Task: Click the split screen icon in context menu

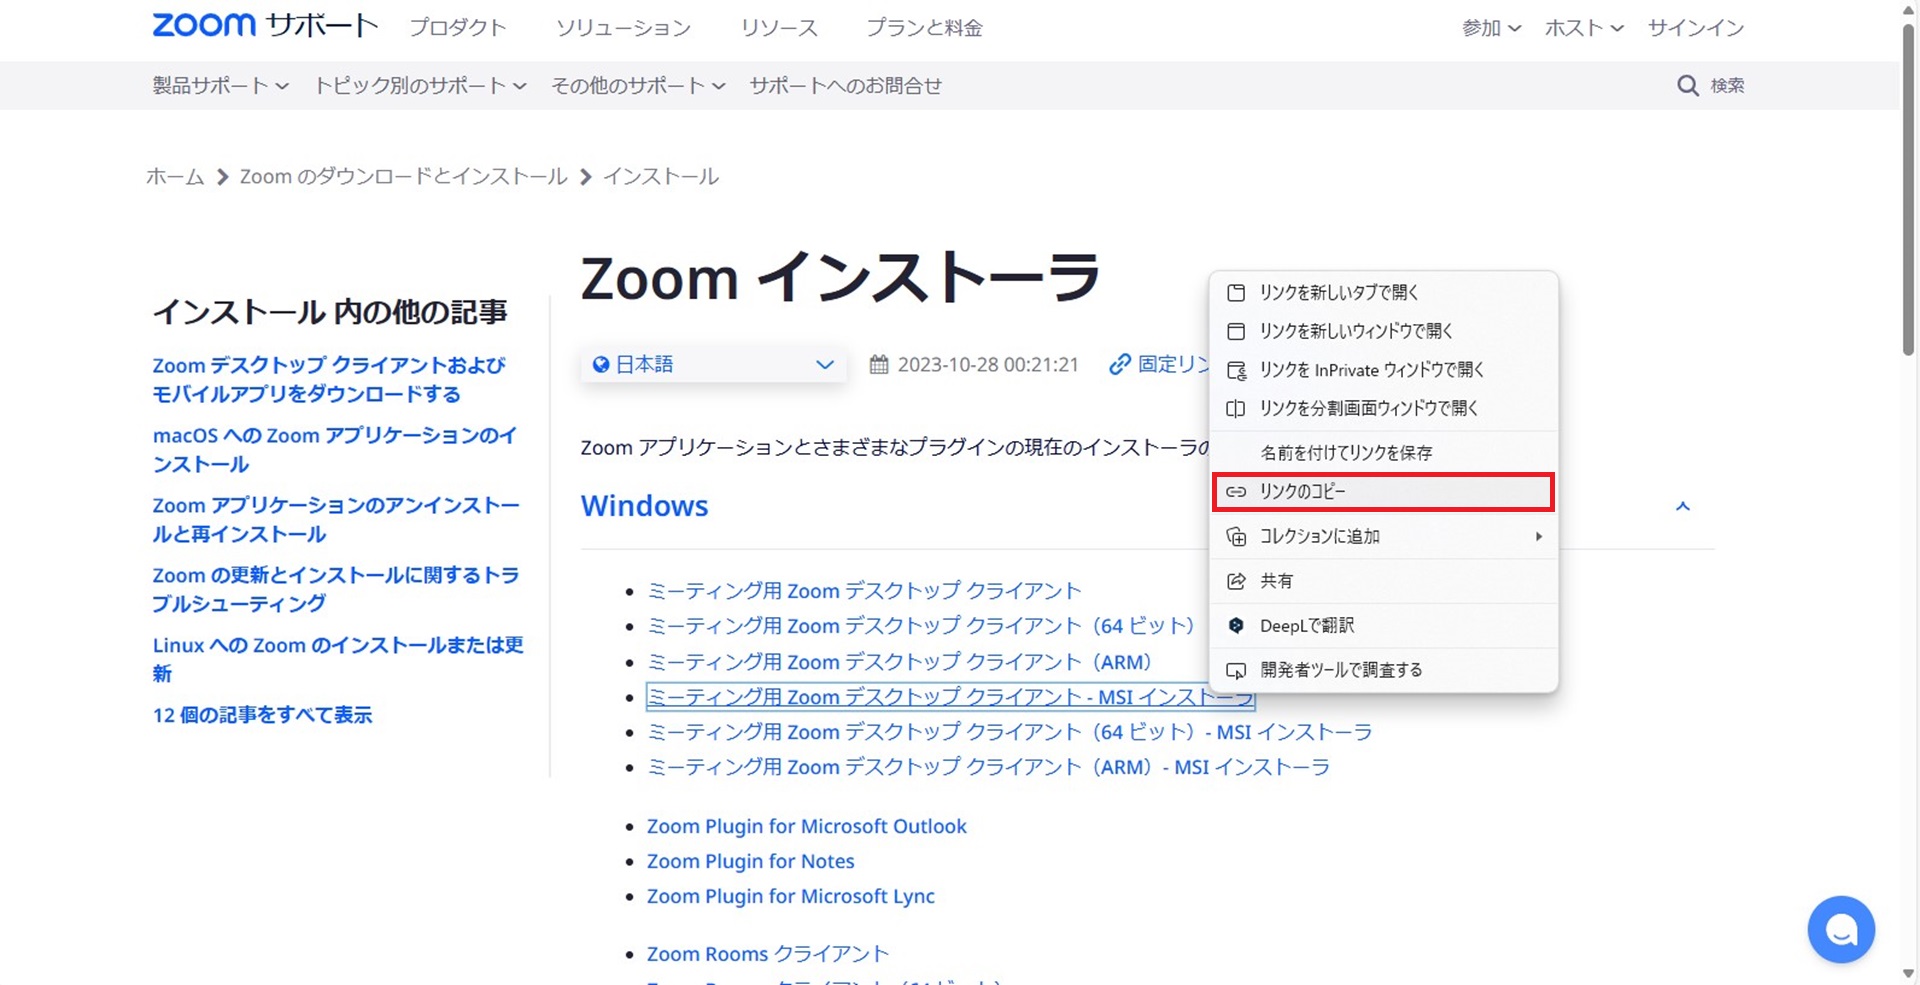Action: click(1236, 408)
